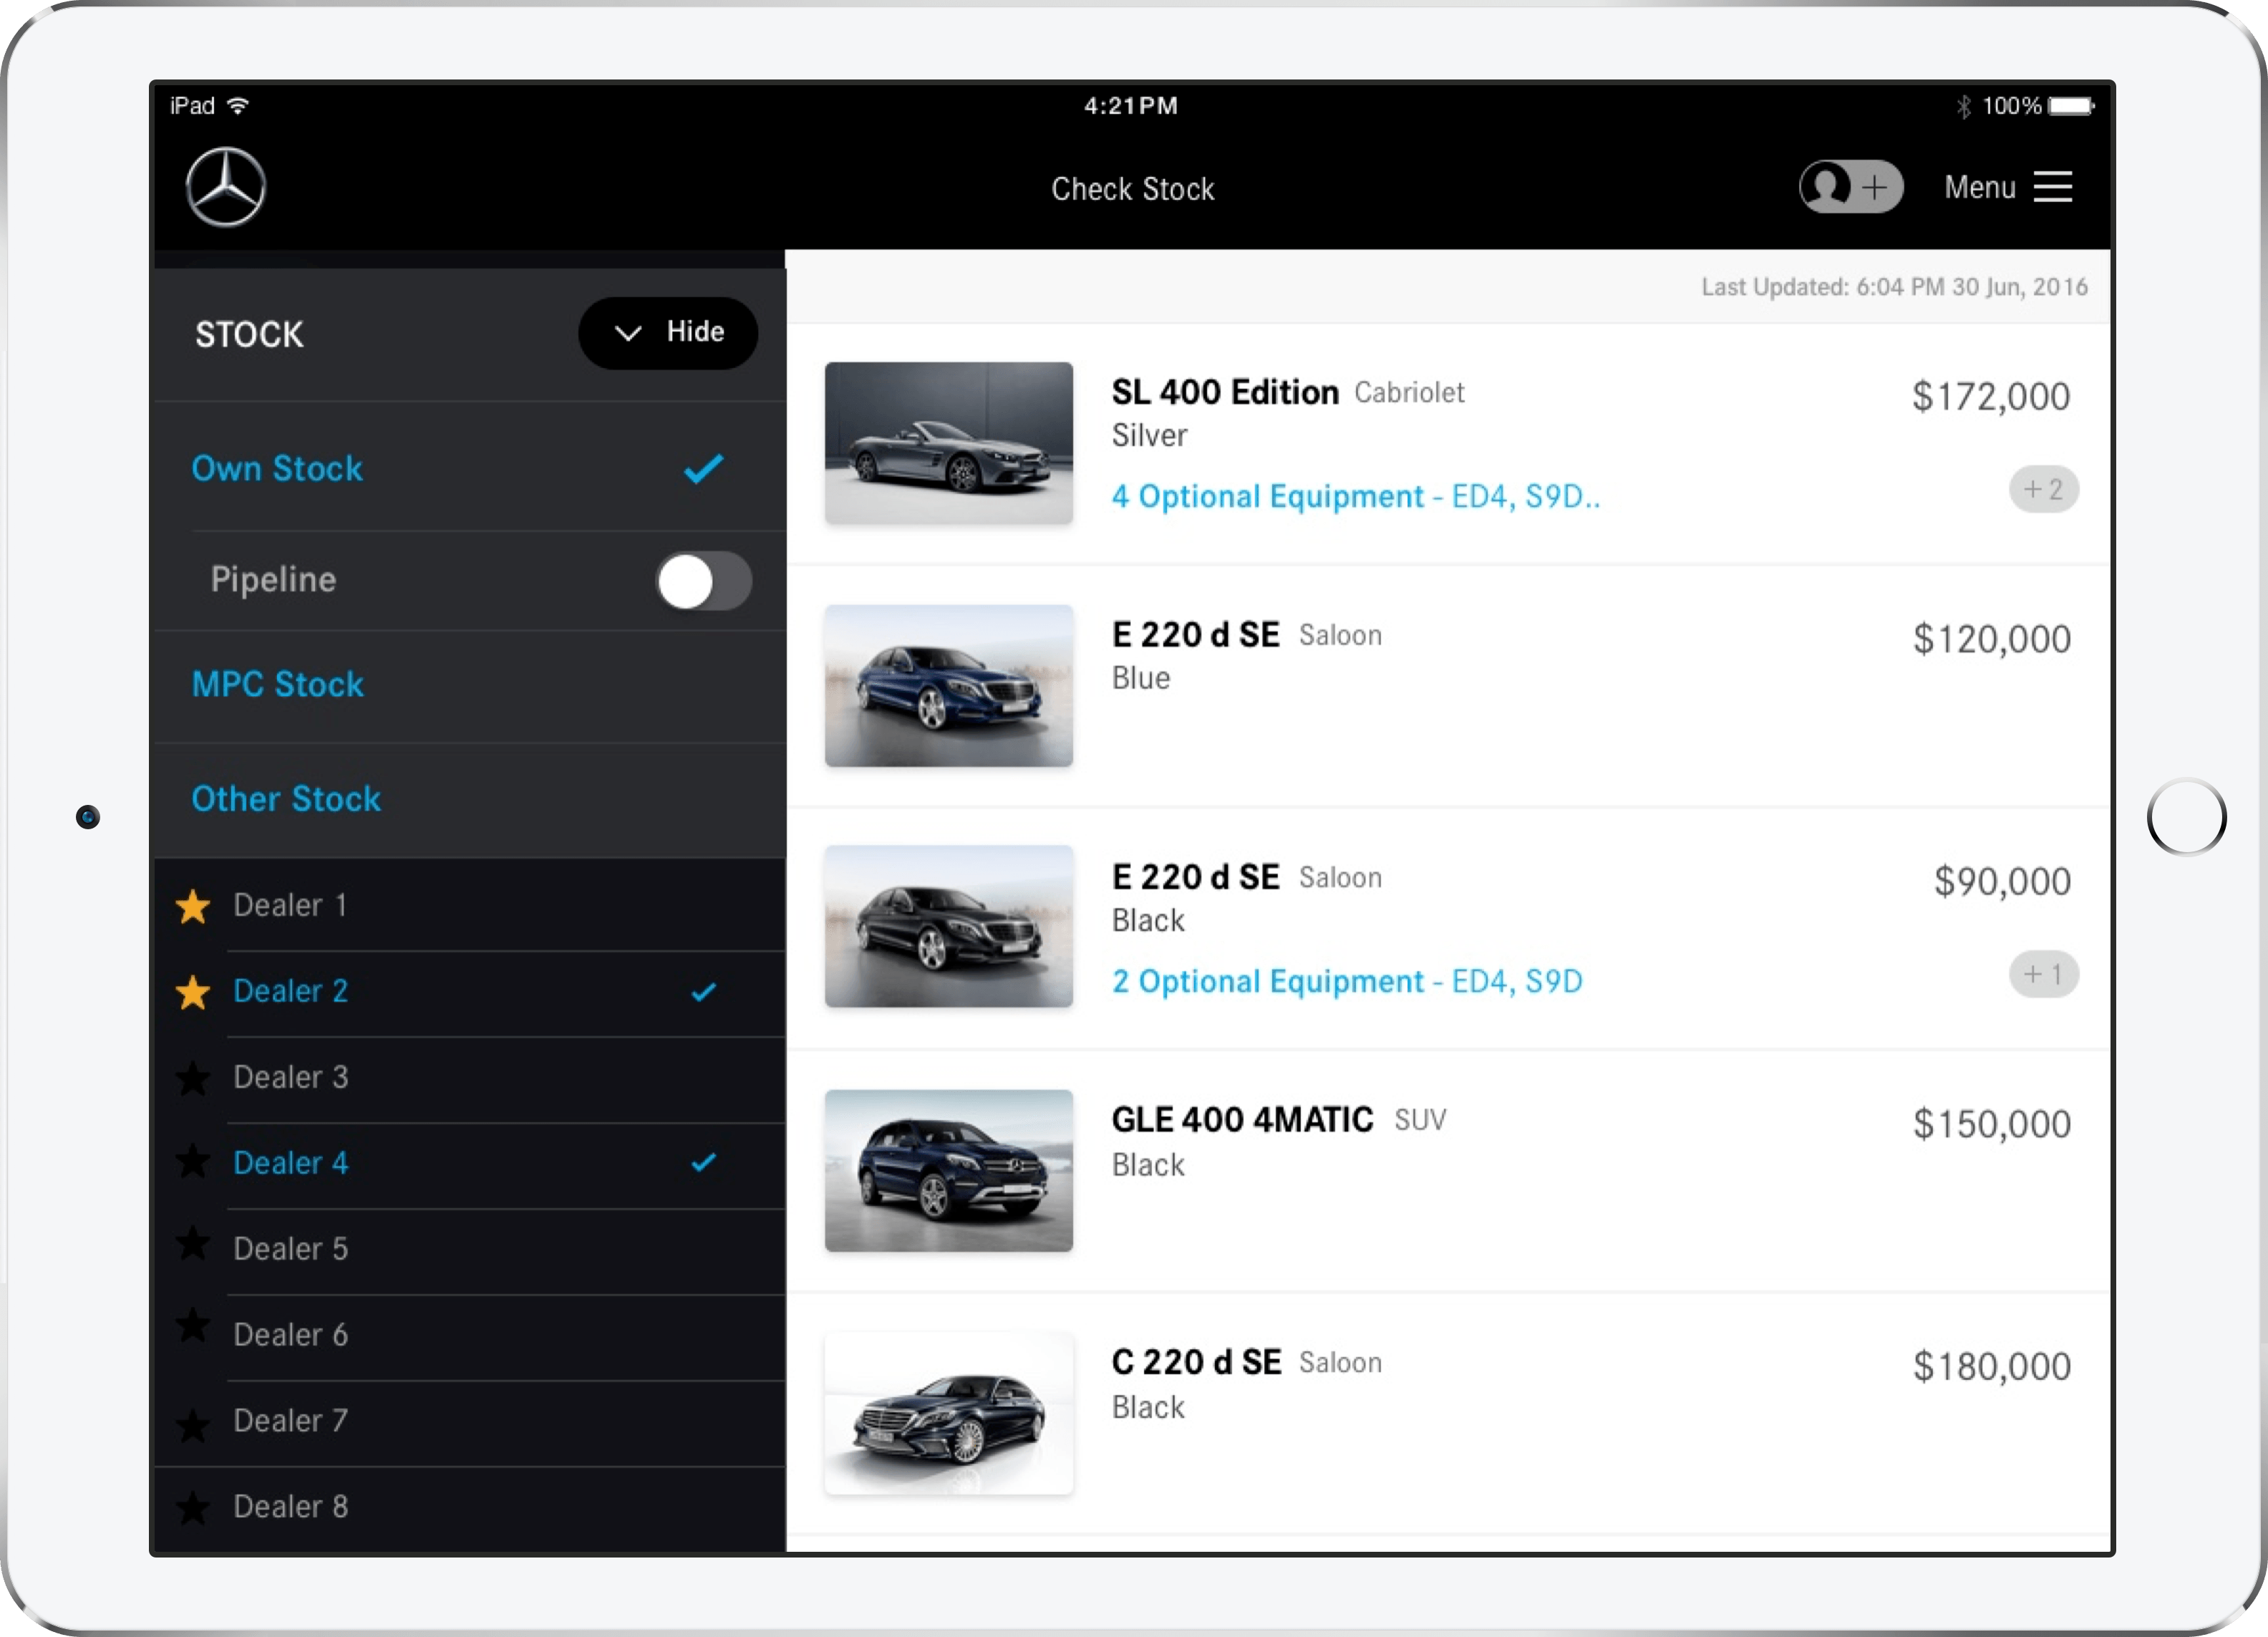Tap the SUV body type label

point(1420,1121)
